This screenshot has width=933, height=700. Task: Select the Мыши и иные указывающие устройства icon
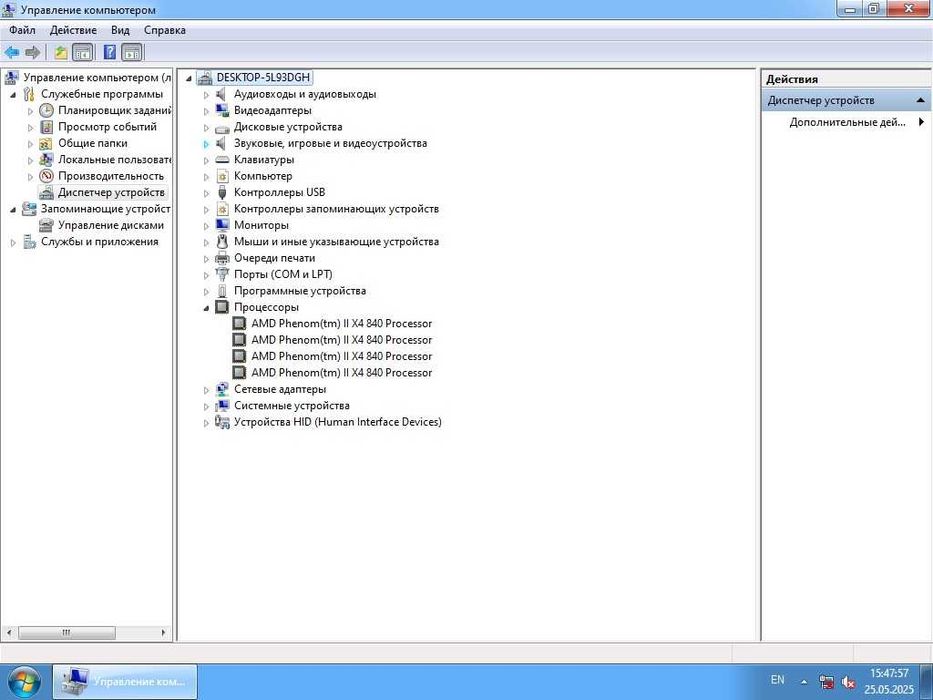coord(222,242)
